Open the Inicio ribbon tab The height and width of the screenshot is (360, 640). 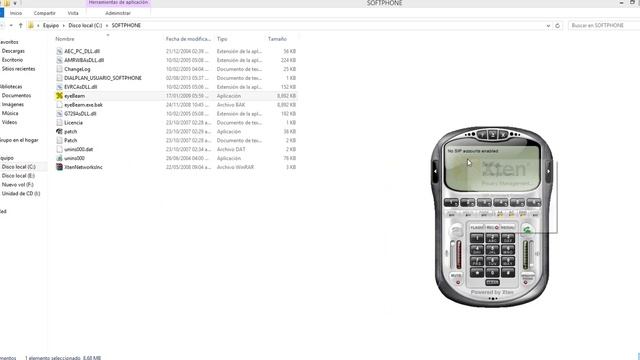click(16, 13)
